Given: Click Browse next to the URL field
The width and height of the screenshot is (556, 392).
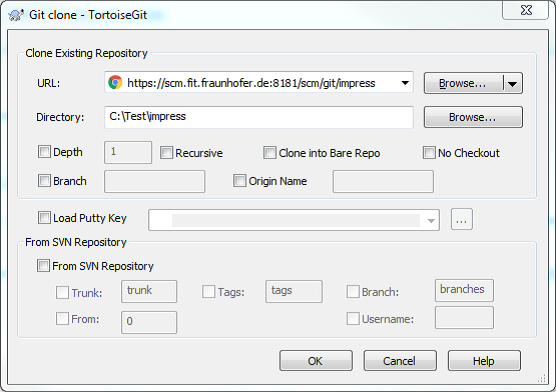Looking at the screenshot, I should tap(463, 83).
